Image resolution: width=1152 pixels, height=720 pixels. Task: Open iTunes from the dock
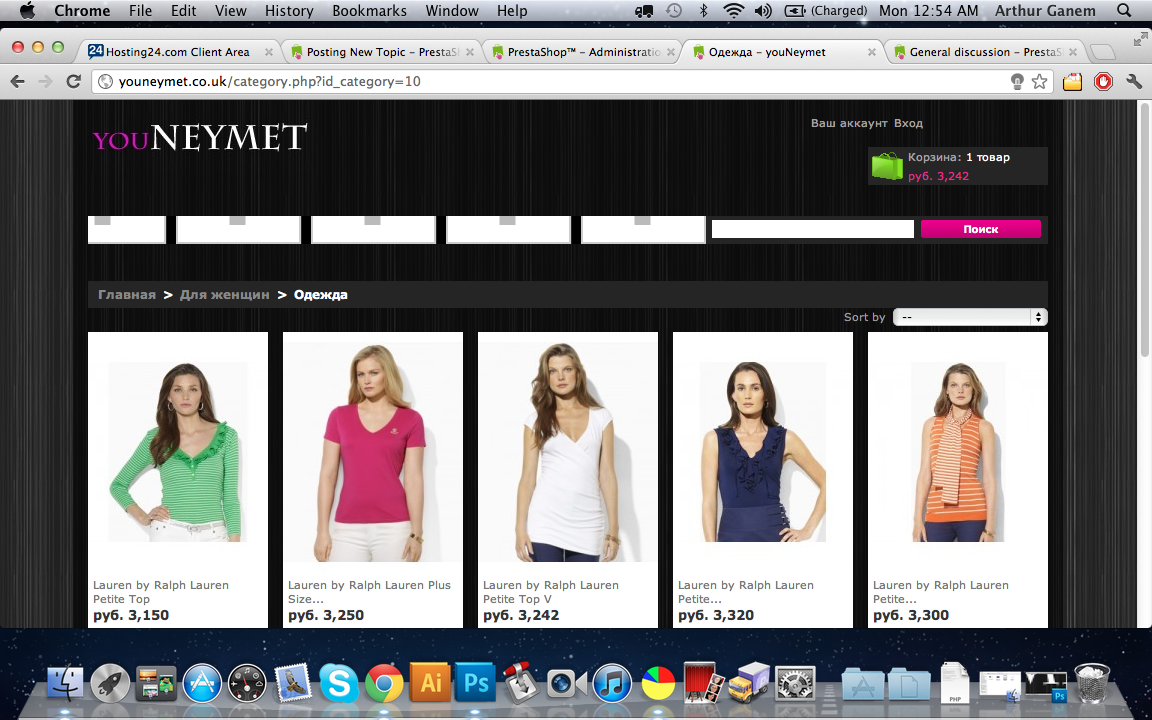612,683
